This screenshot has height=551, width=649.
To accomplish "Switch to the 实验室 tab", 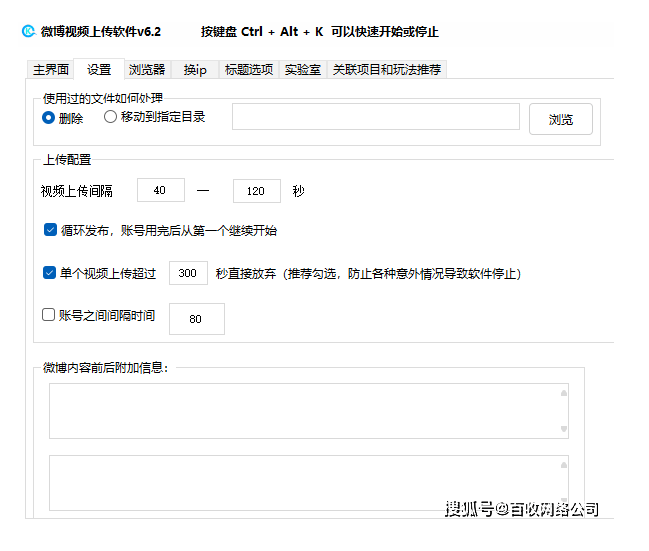I will pos(303,69).
